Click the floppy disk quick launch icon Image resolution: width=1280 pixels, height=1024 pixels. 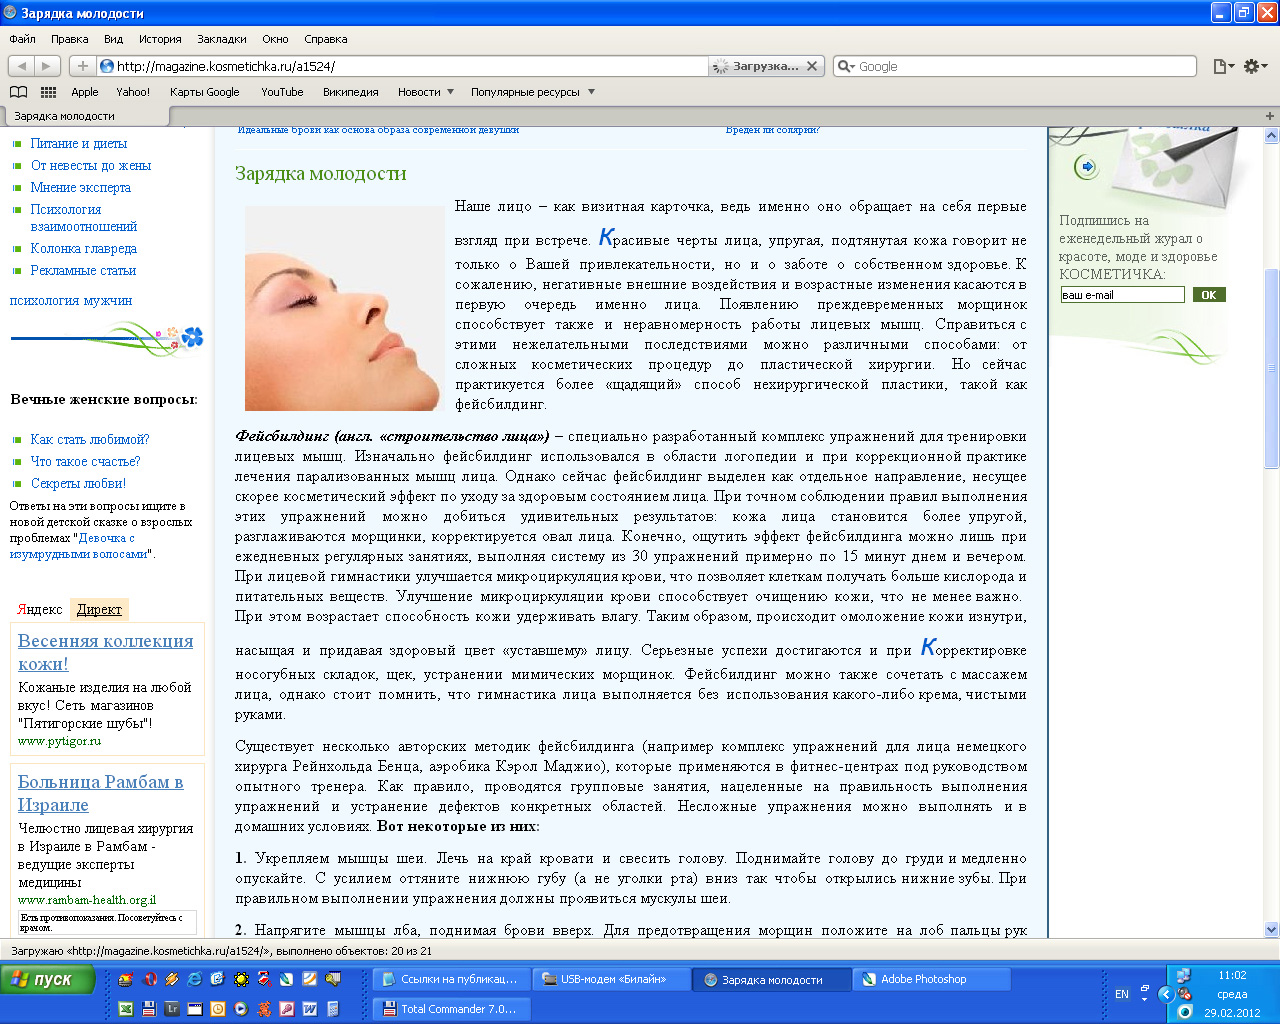click(x=149, y=1009)
